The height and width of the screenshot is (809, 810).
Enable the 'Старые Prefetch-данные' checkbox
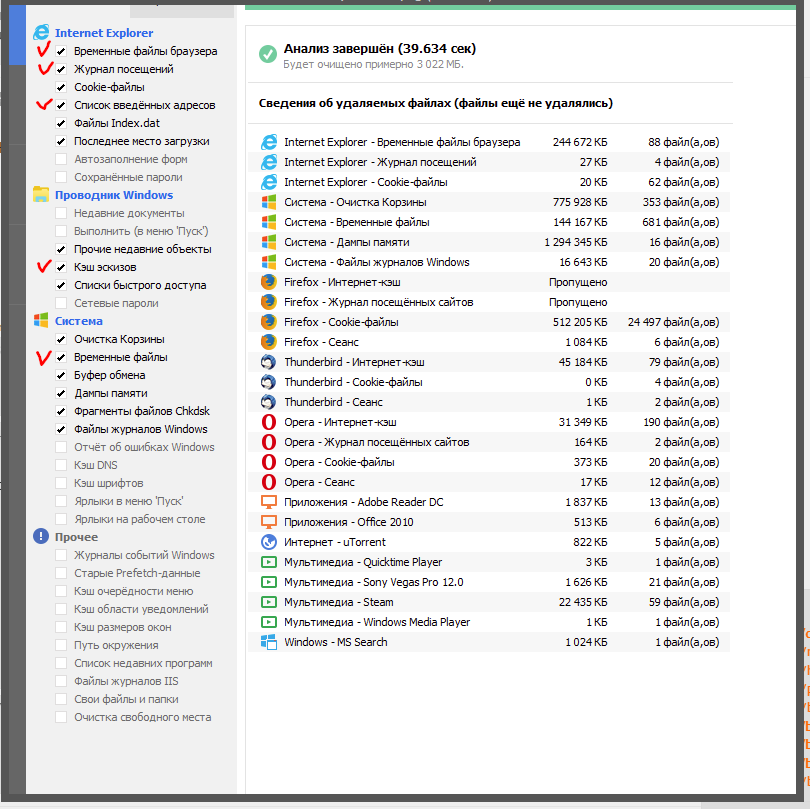[x=61, y=573]
